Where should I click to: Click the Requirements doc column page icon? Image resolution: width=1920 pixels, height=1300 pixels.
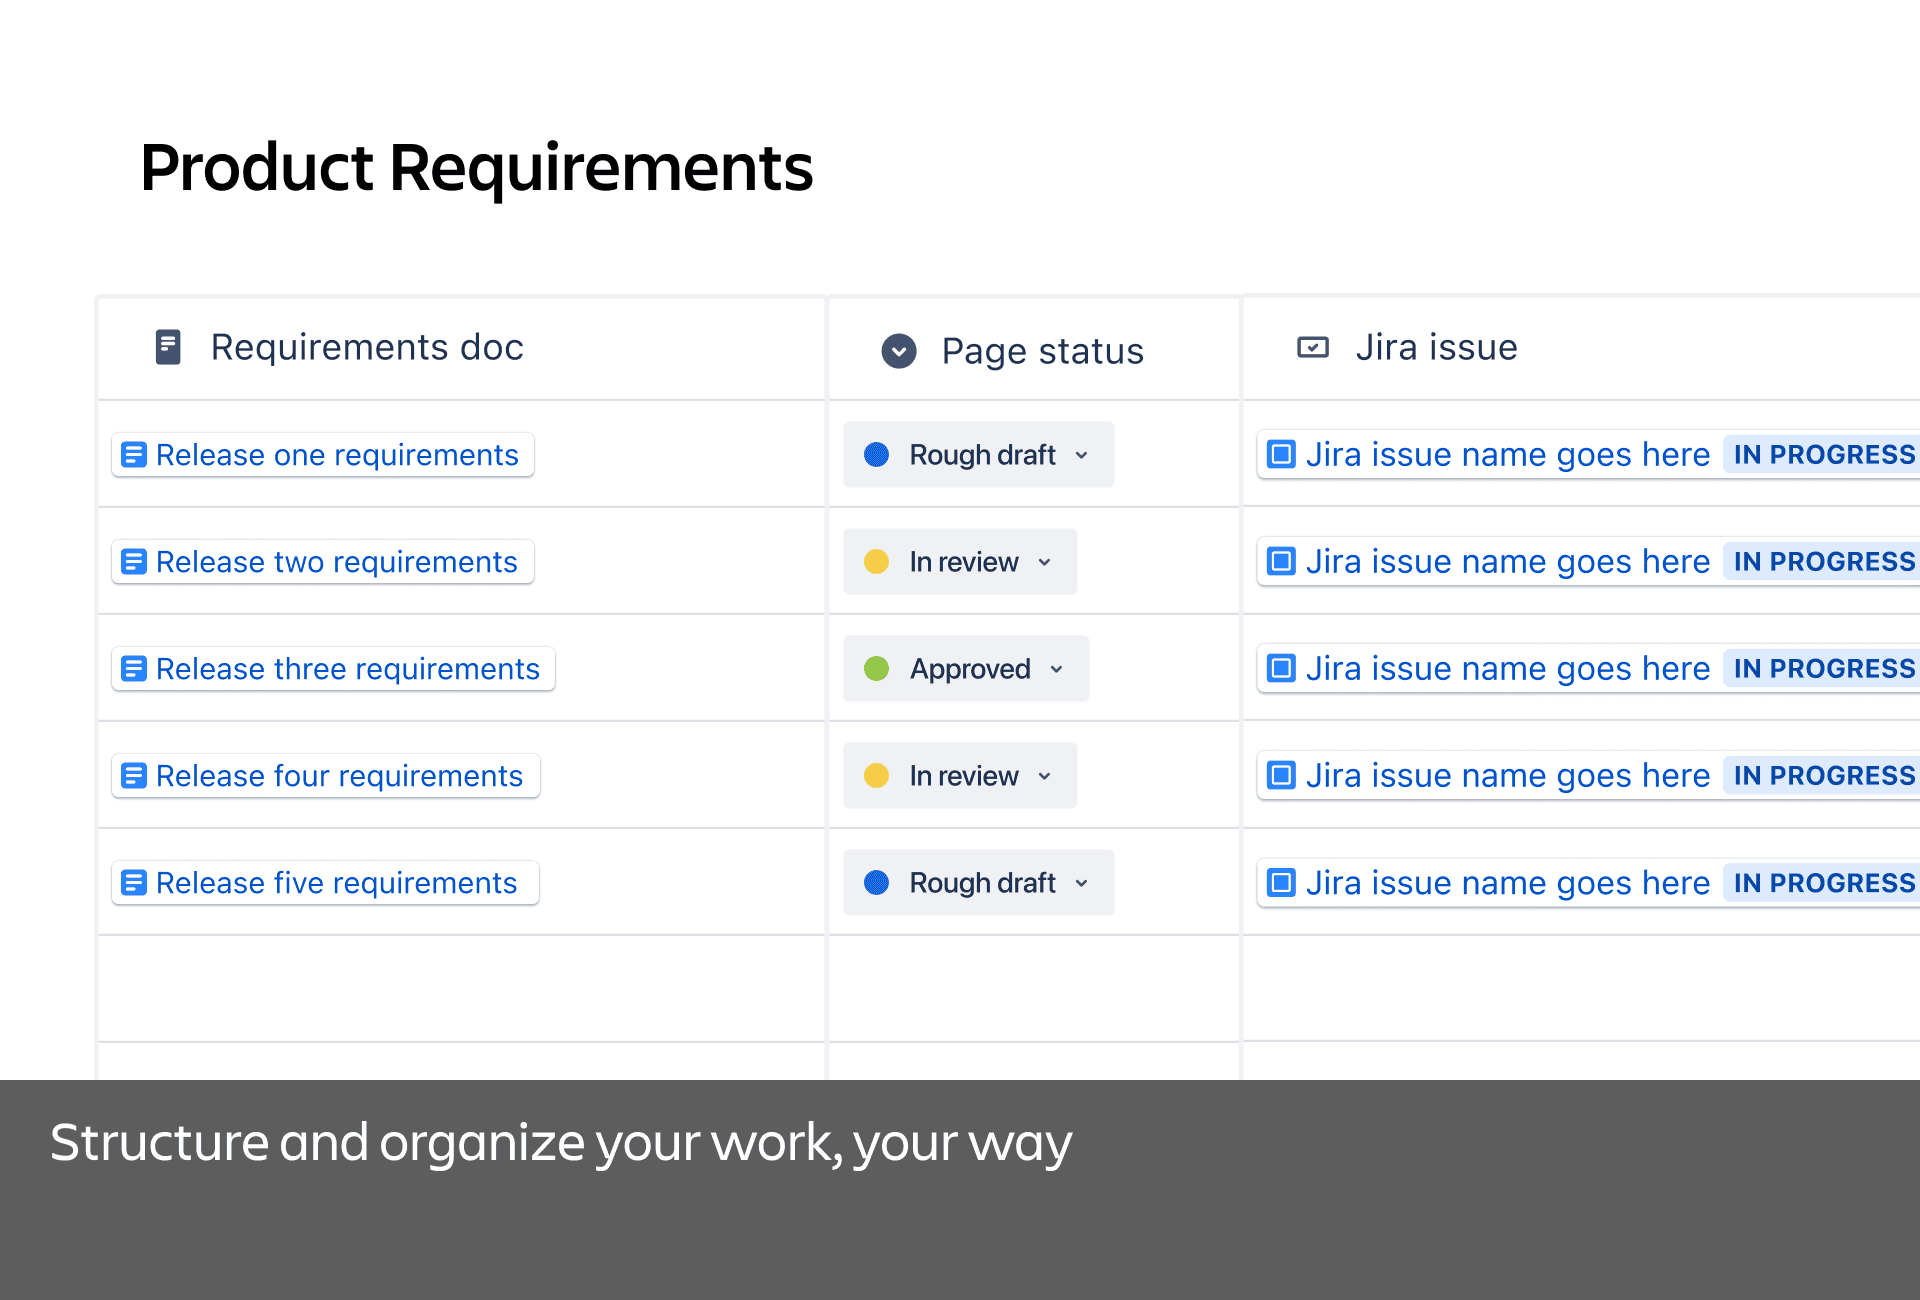click(x=168, y=347)
